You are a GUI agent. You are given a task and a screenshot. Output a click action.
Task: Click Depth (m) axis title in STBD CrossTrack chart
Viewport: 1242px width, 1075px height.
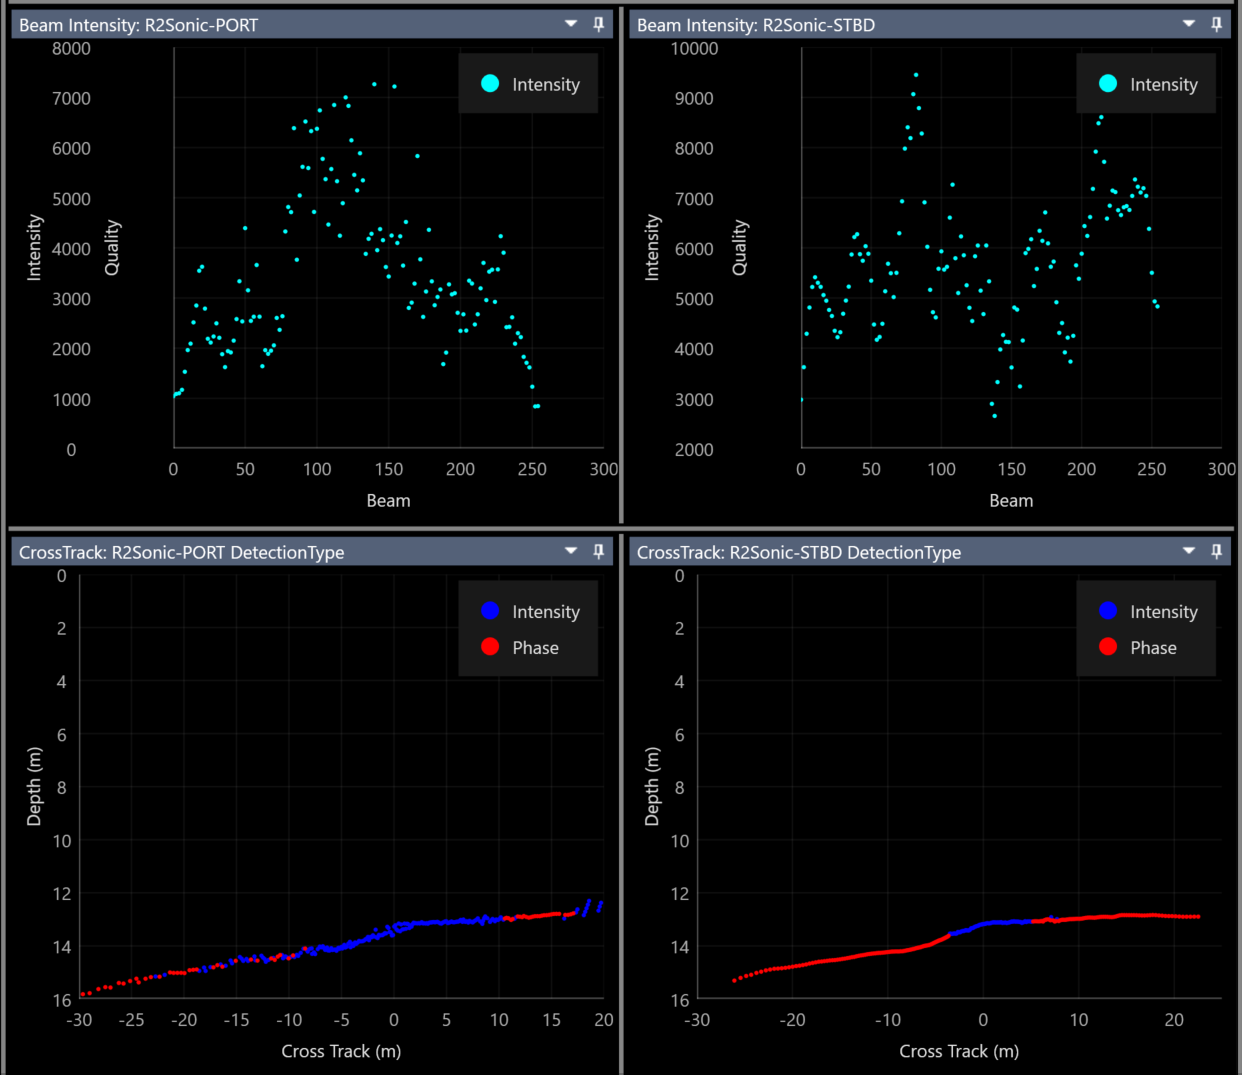653,787
